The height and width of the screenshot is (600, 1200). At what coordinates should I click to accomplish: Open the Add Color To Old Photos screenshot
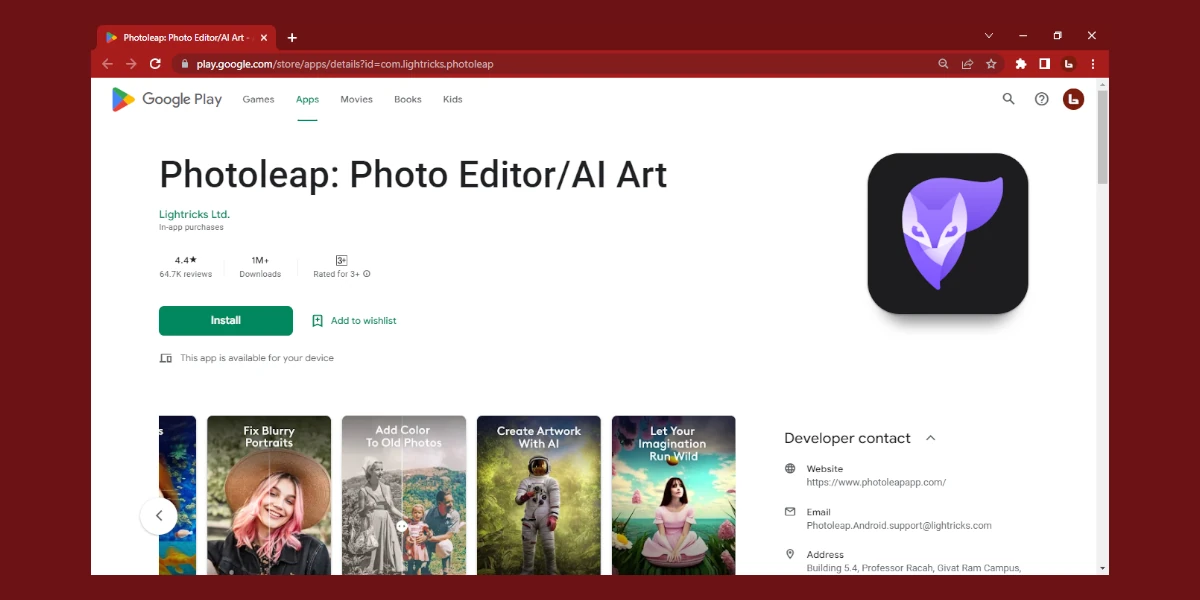point(404,495)
